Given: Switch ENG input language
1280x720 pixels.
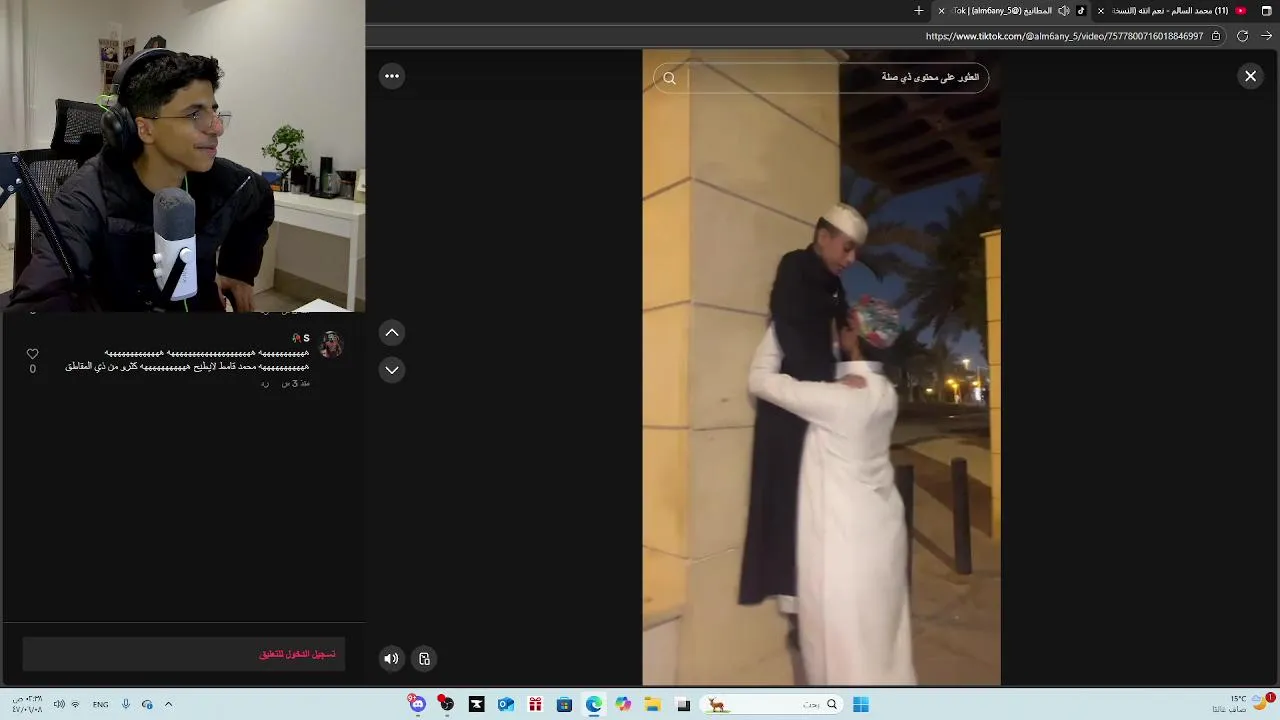Looking at the screenshot, I should (x=100, y=704).
